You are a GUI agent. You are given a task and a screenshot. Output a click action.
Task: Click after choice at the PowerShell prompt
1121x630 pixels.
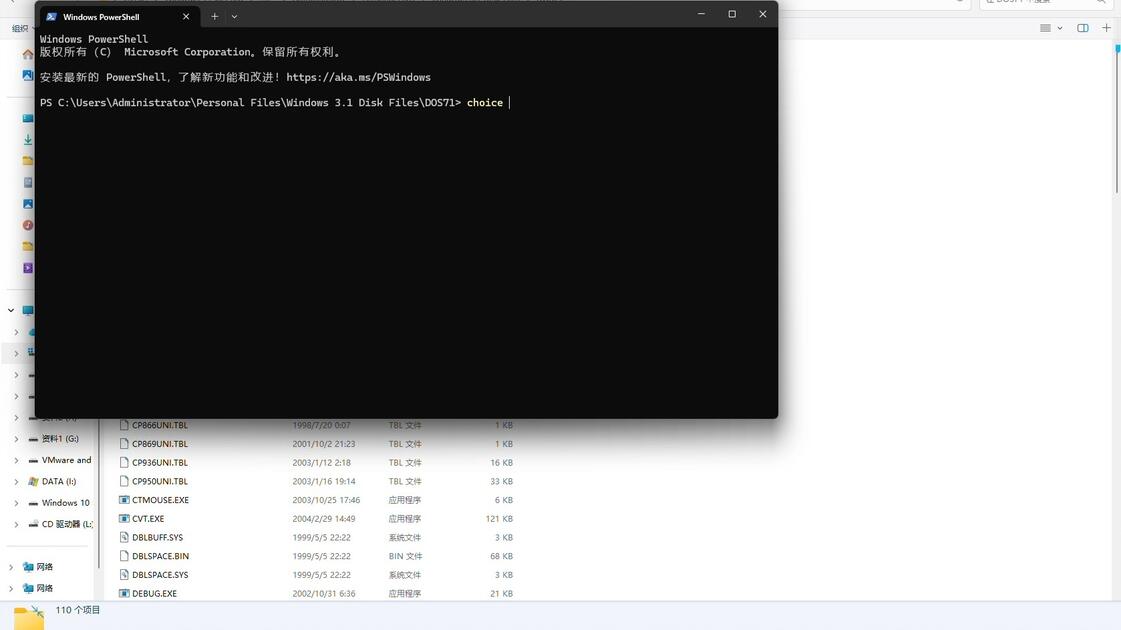click(x=509, y=102)
